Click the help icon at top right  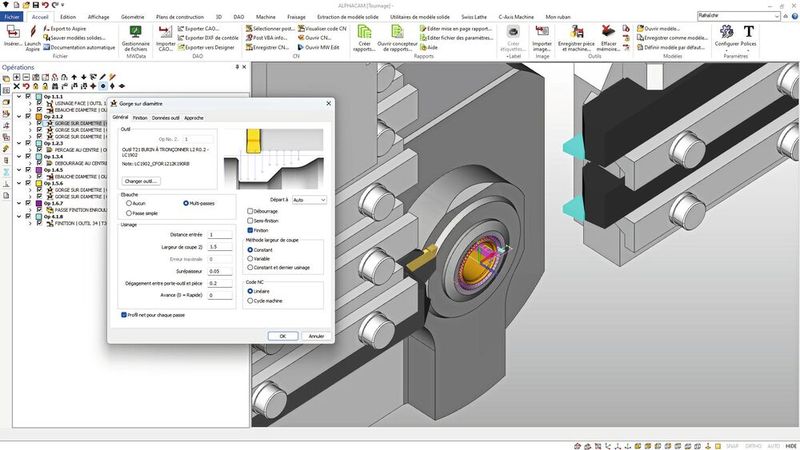pos(794,16)
